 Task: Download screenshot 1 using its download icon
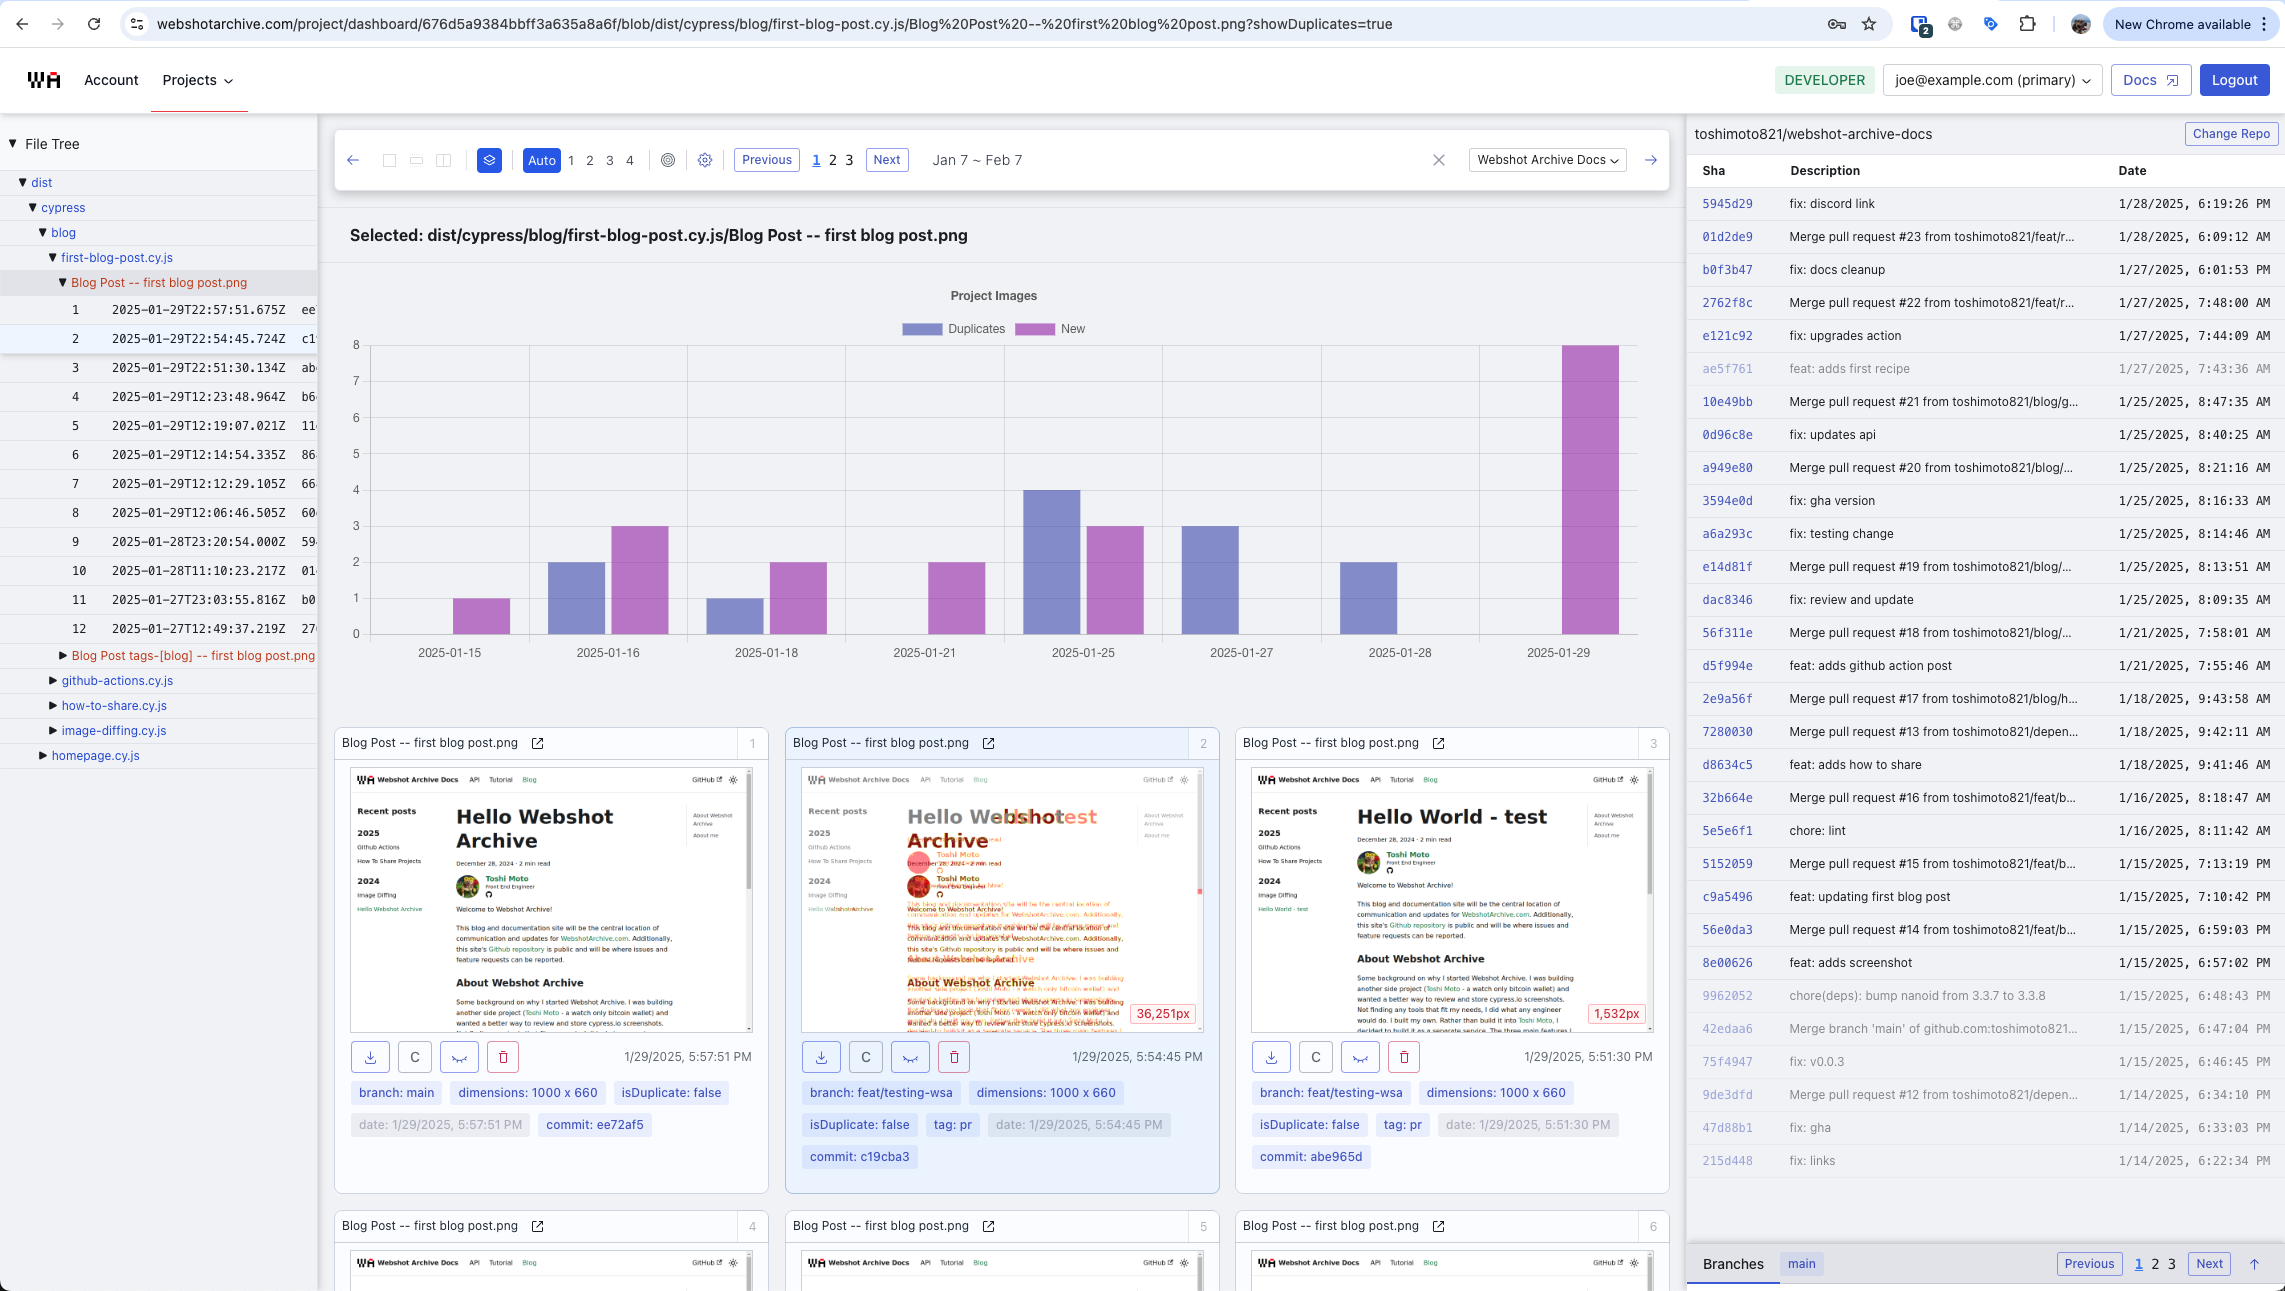[x=370, y=1057]
